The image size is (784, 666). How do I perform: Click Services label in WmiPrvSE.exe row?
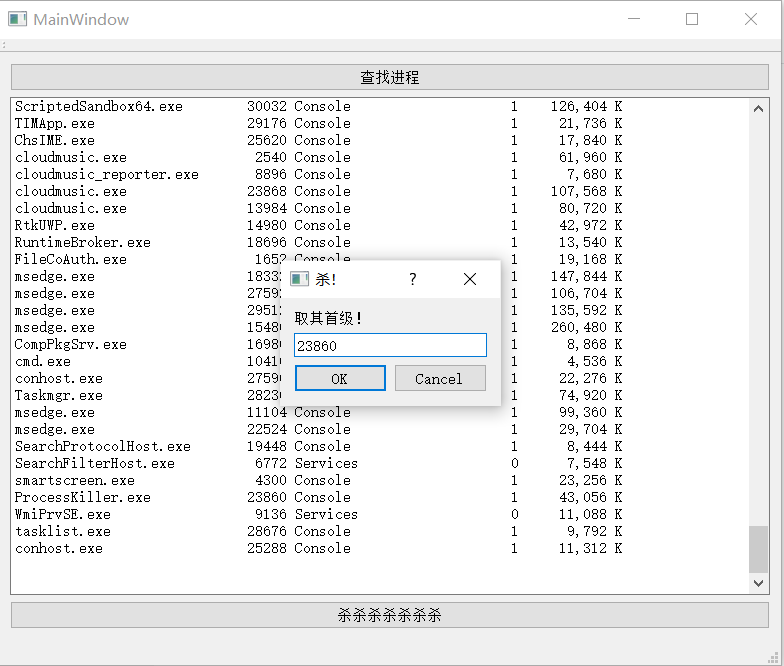pos(326,514)
